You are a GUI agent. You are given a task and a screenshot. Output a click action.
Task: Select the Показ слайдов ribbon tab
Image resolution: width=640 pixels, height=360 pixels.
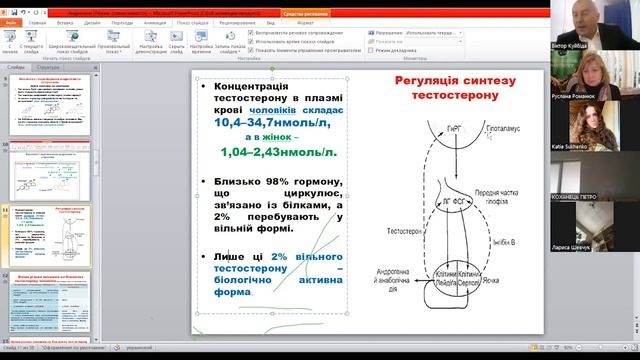(x=192, y=23)
